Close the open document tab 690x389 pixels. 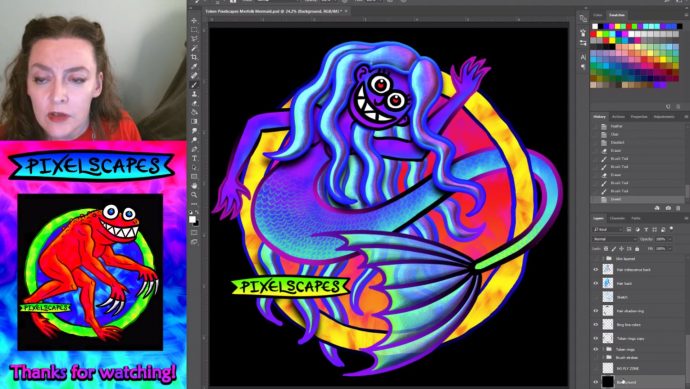[346, 11]
